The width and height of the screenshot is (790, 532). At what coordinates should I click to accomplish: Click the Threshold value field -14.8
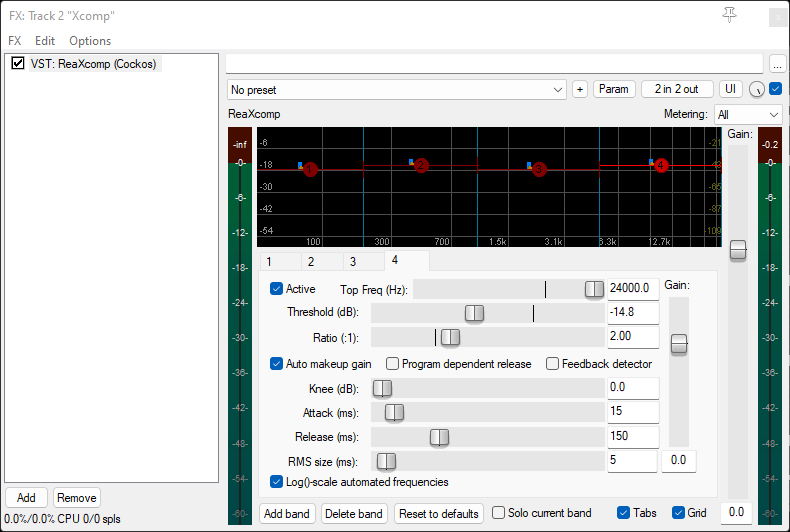point(633,313)
